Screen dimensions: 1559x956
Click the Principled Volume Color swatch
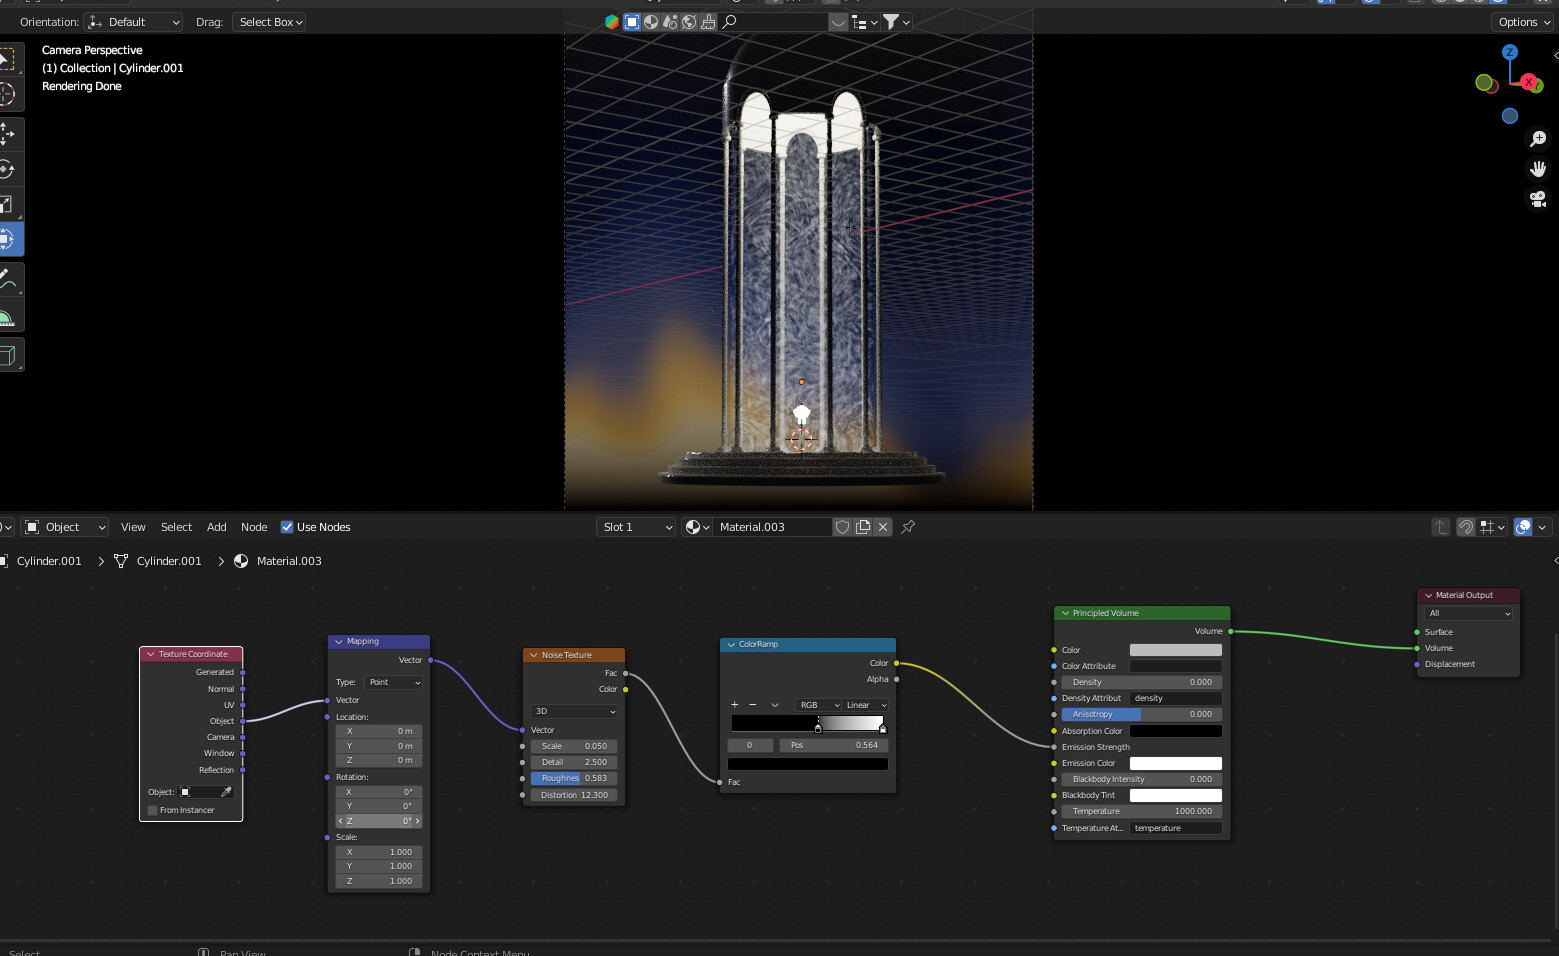pyautogui.click(x=1176, y=650)
